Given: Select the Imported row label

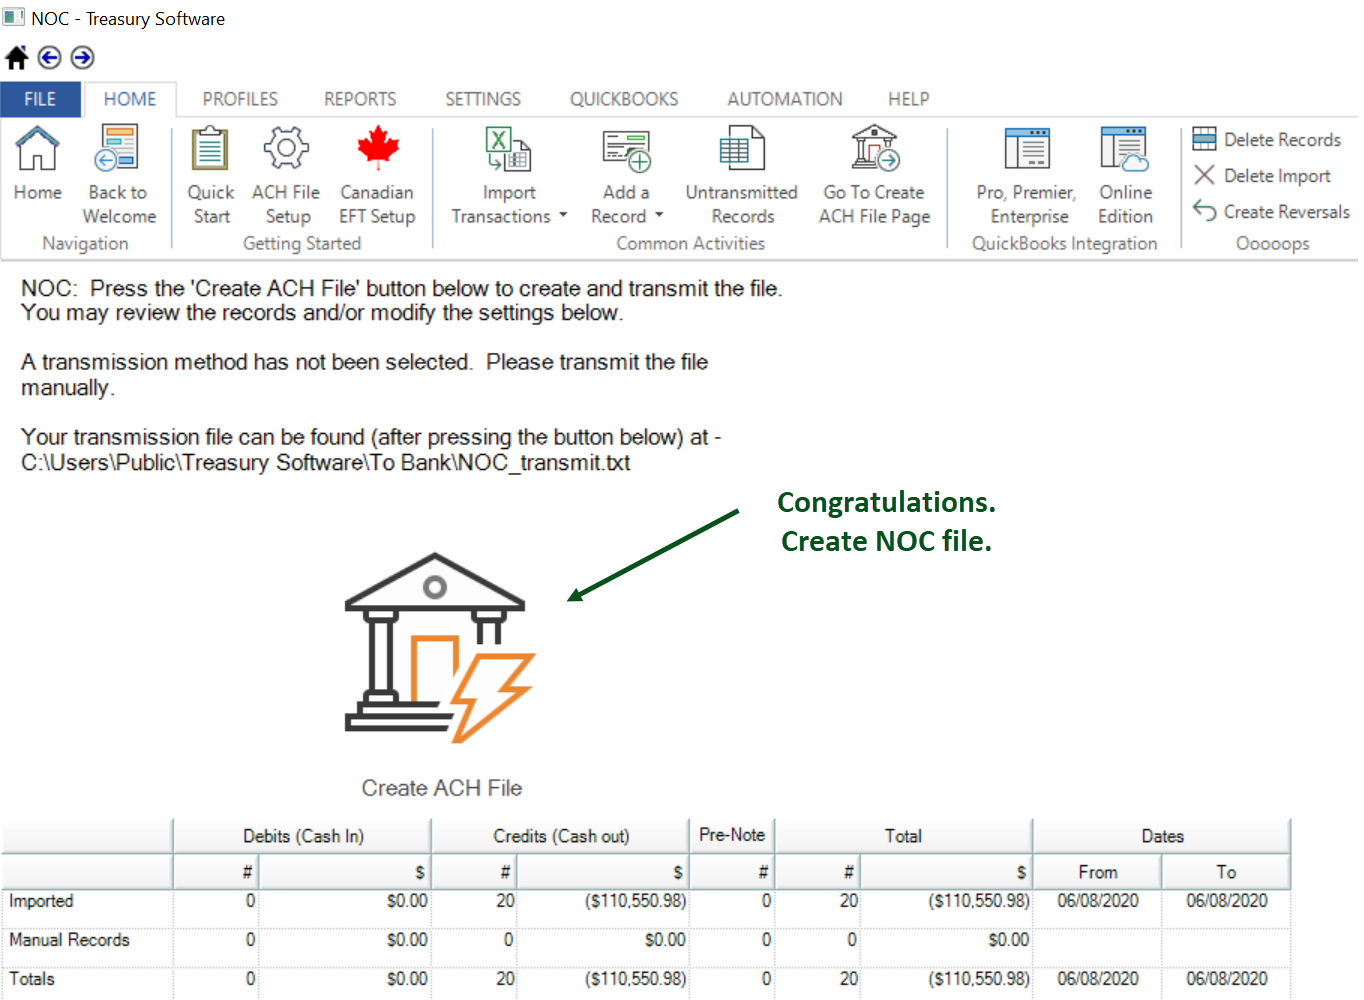Looking at the screenshot, I should click(x=41, y=901).
